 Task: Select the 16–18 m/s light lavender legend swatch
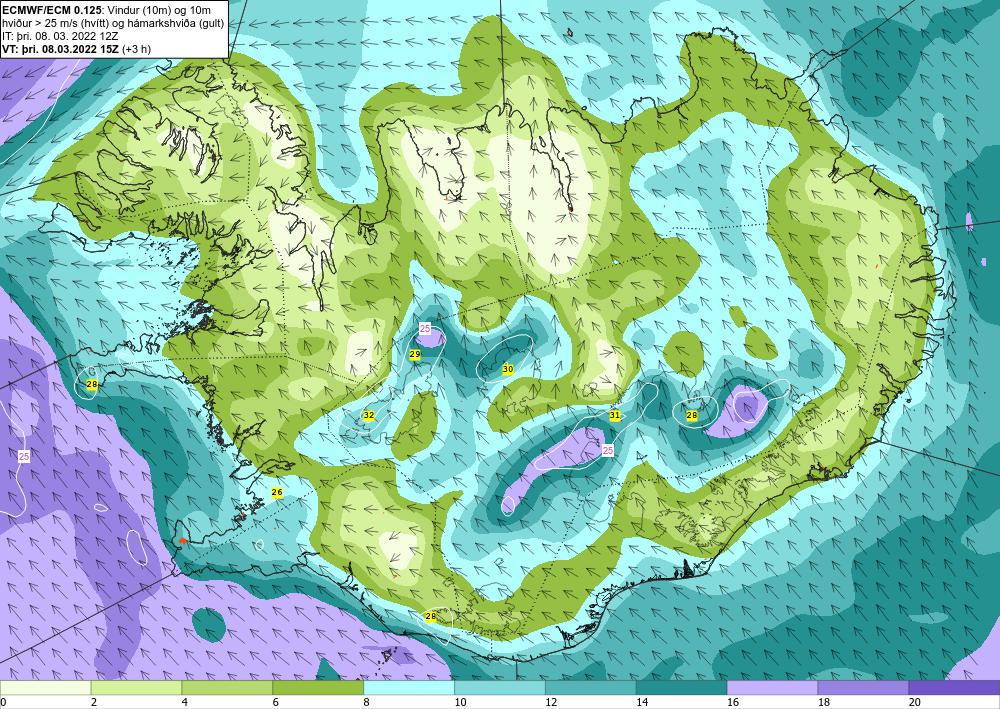pos(772,688)
